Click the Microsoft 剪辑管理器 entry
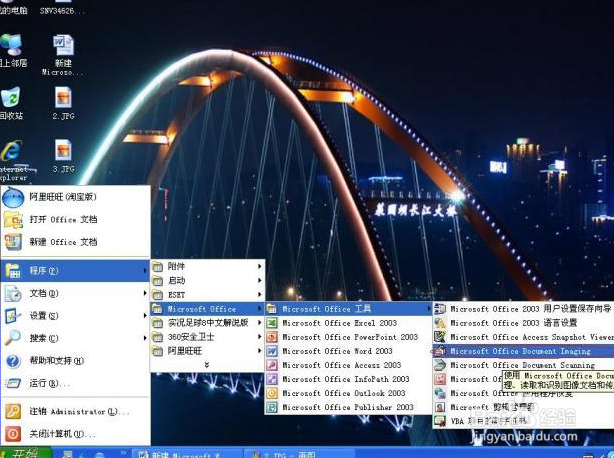 pyautogui.click(x=524, y=407)
